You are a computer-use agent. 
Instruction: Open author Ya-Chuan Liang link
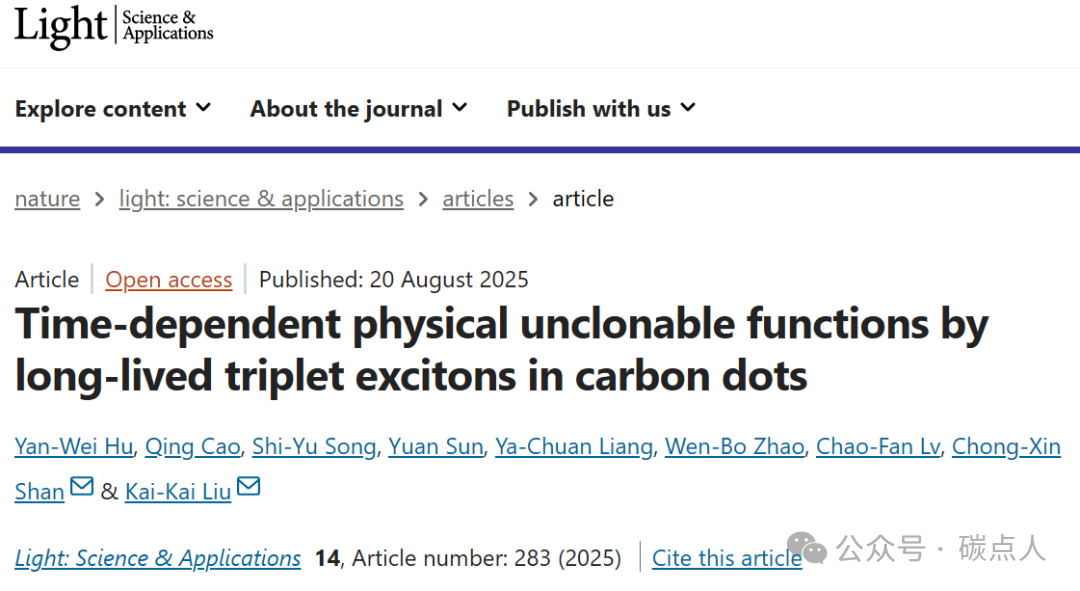point(574,446)
